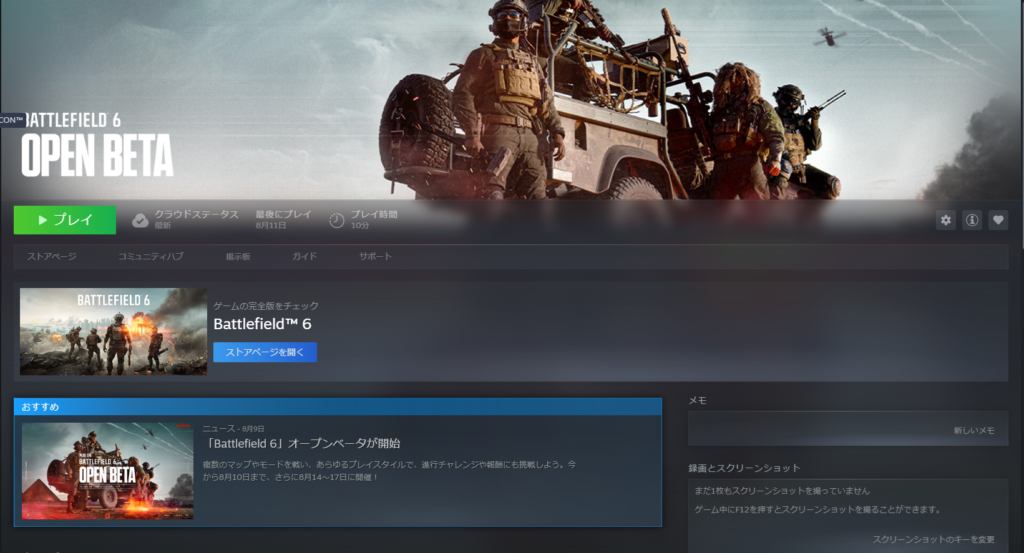Image resolution: width=1024 pixels, height=553 pixels.
Task: Click ゲームの完全版をチェック text
Action: pos(266,306)
